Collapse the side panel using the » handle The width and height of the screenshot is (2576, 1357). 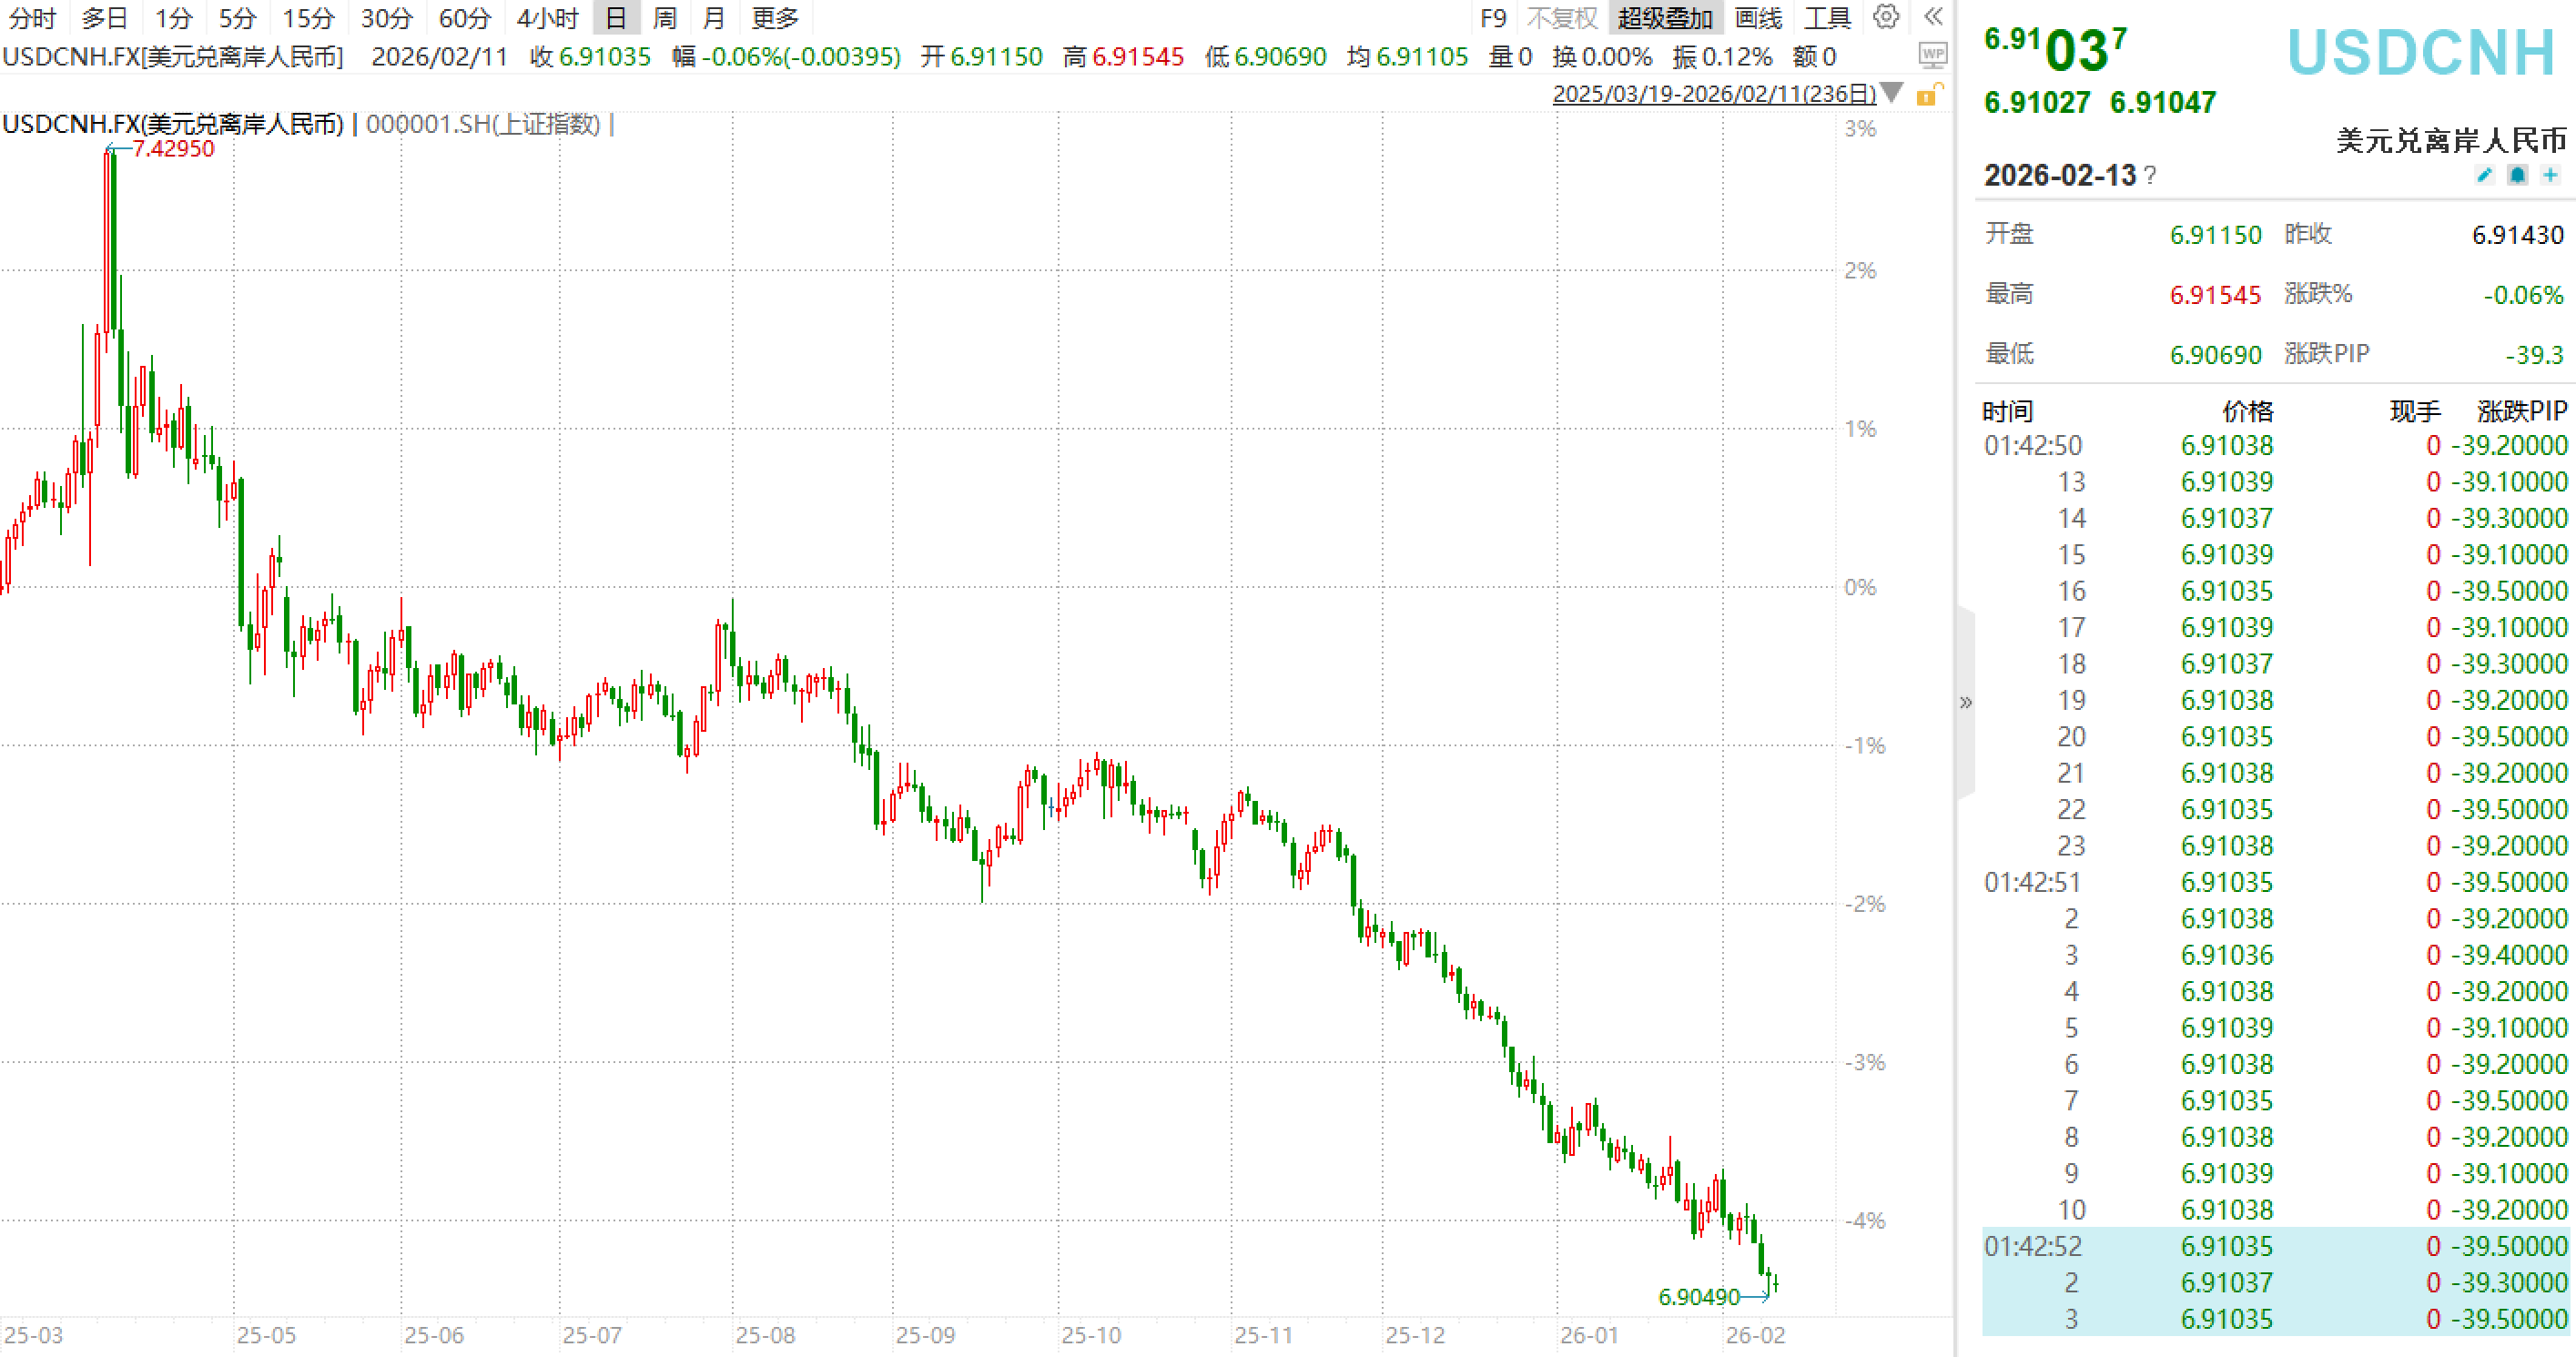tap(1965, 702)
